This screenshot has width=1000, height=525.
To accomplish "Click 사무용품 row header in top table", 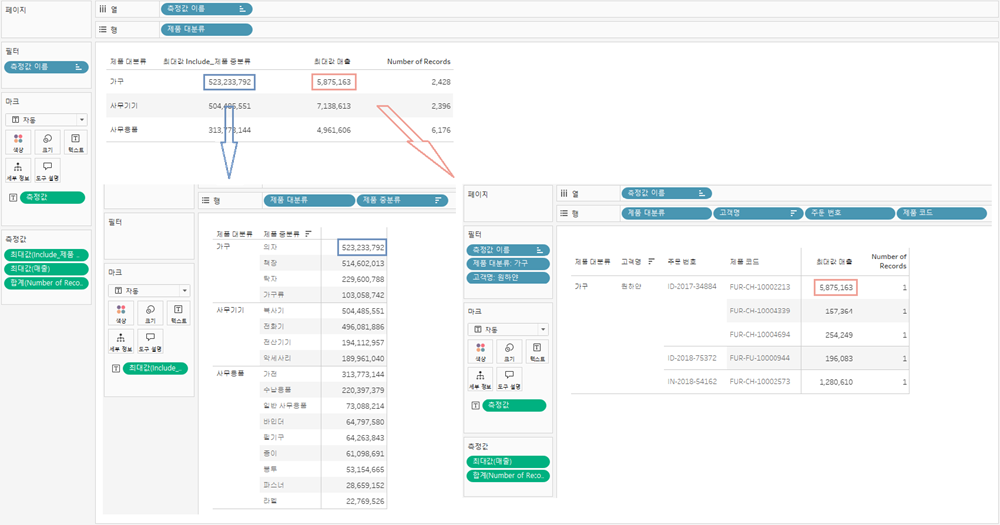I will (124, 129).
